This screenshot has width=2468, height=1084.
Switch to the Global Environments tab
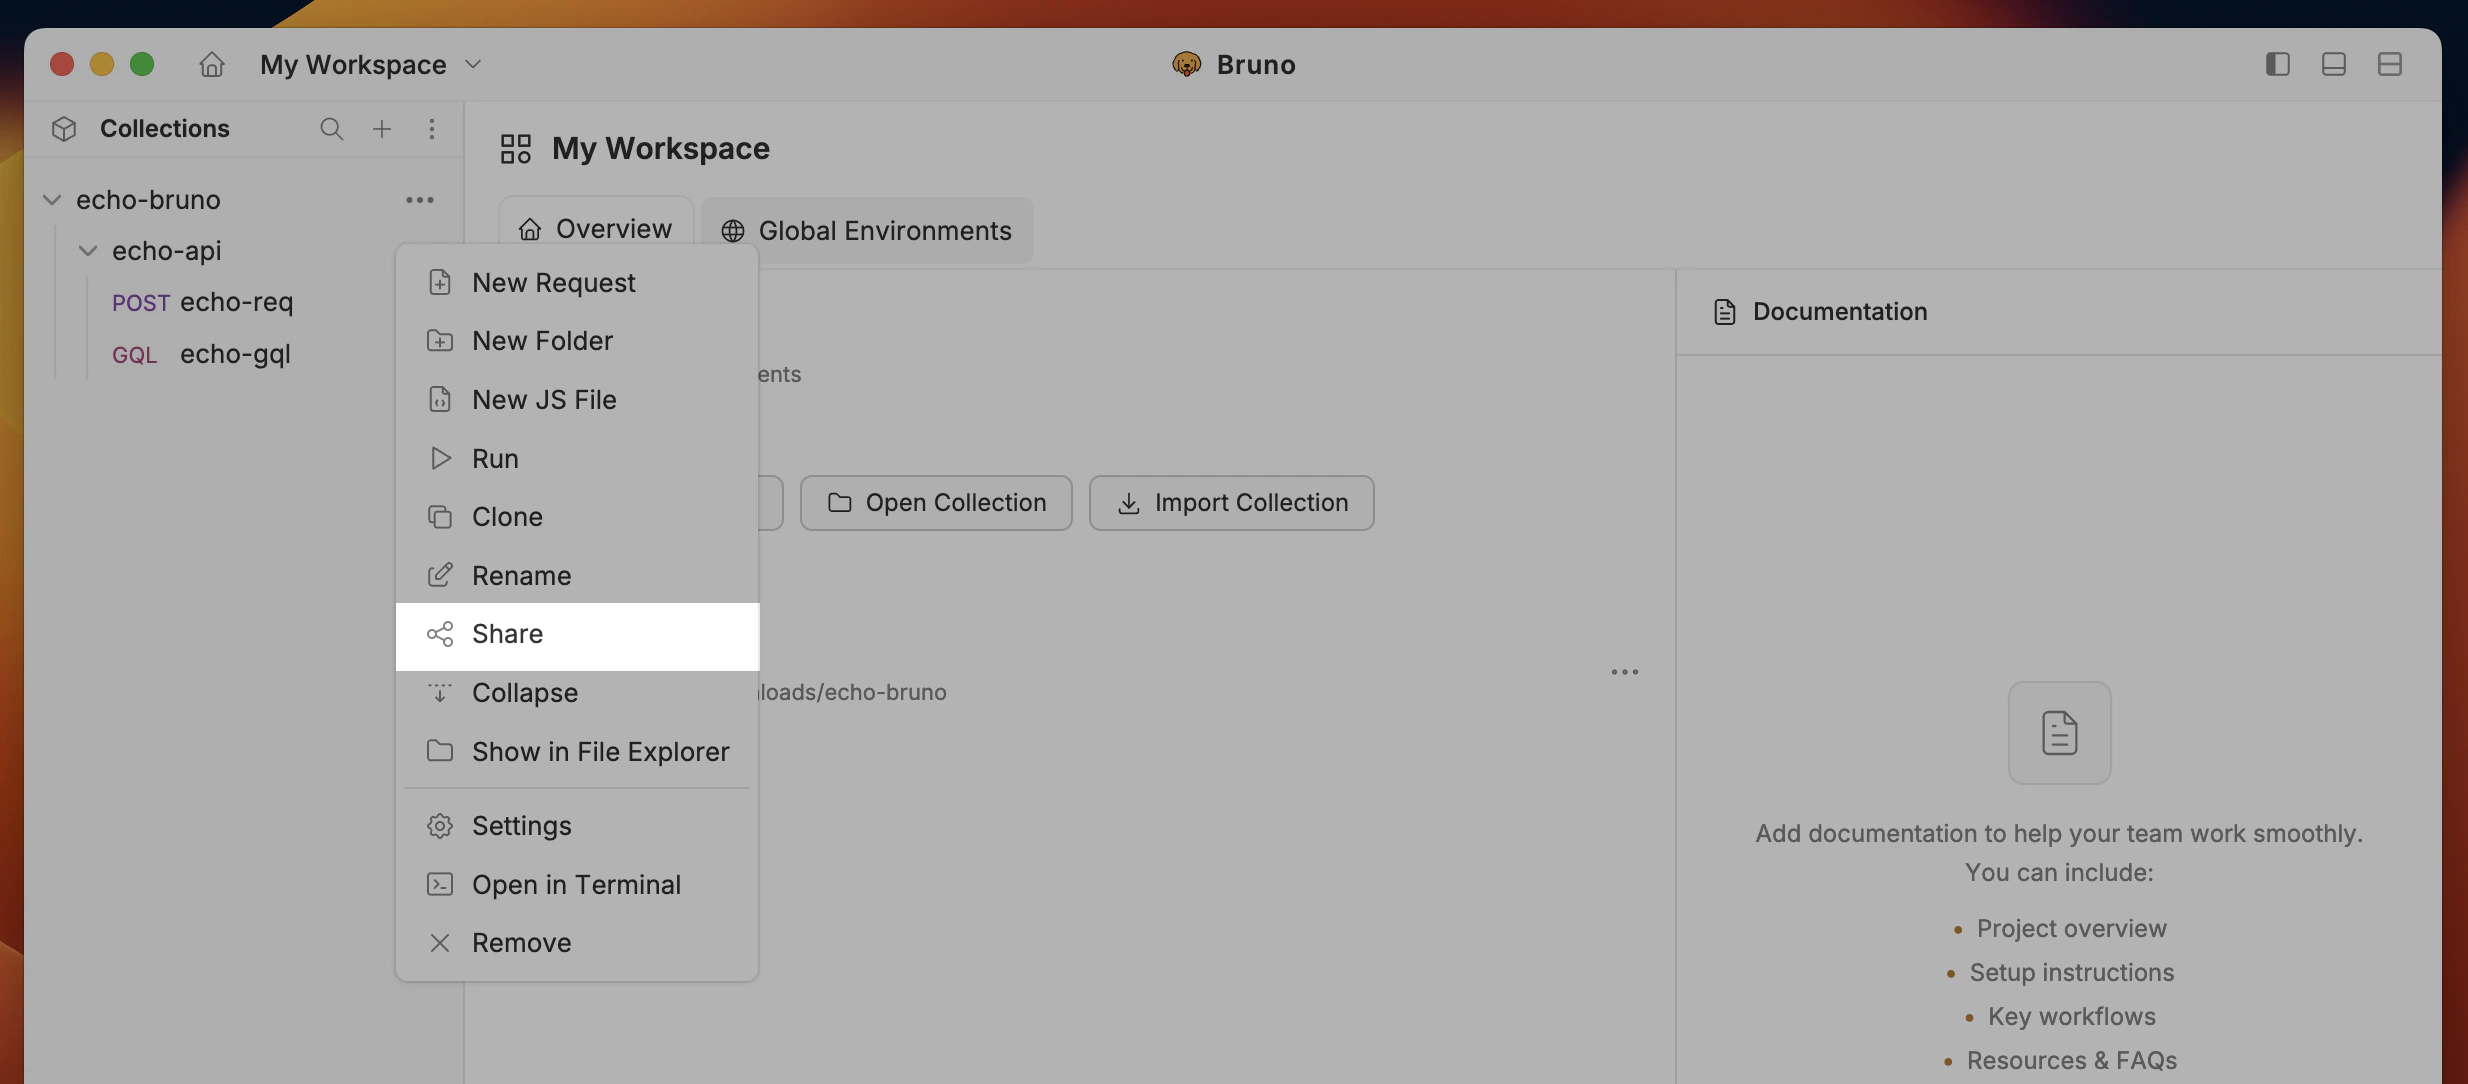coord(884,230)
